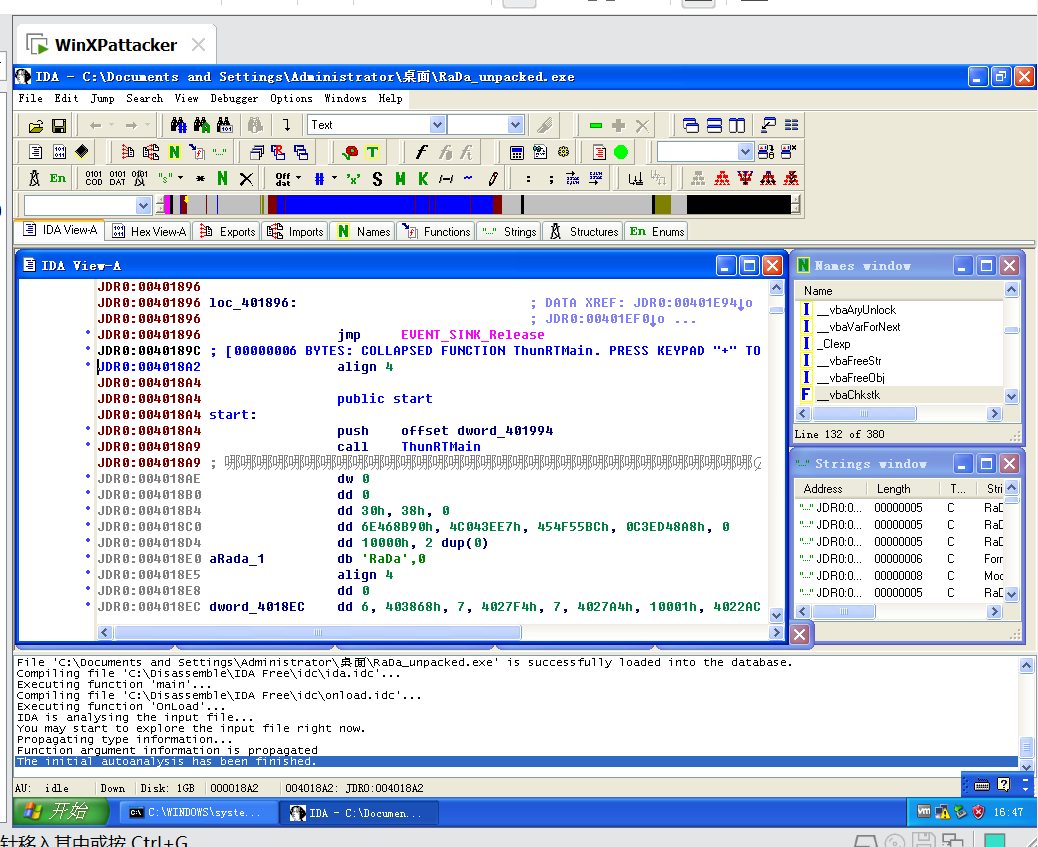Open the calculator icon
Screen dimensions: 1038x847
(x=517, y=152)
